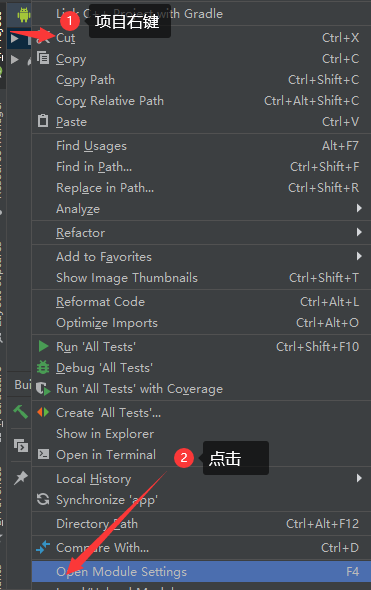This screenshot has height=590, width=371.
Task: Click the green Run 'All Tests' arrow
Action: click(x=43, y=346)
